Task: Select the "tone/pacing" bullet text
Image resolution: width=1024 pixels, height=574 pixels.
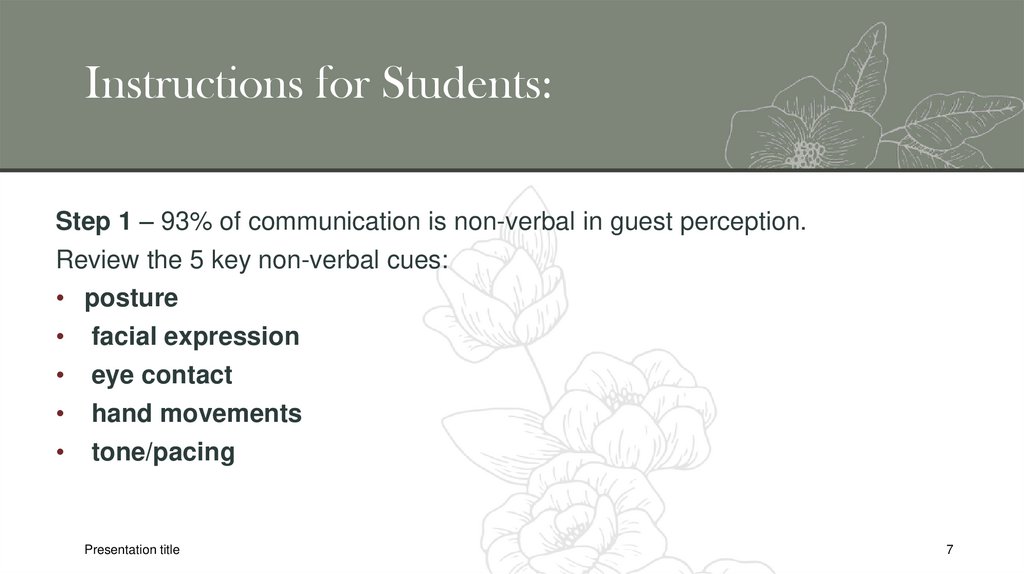Action: (x=163, y=452)
